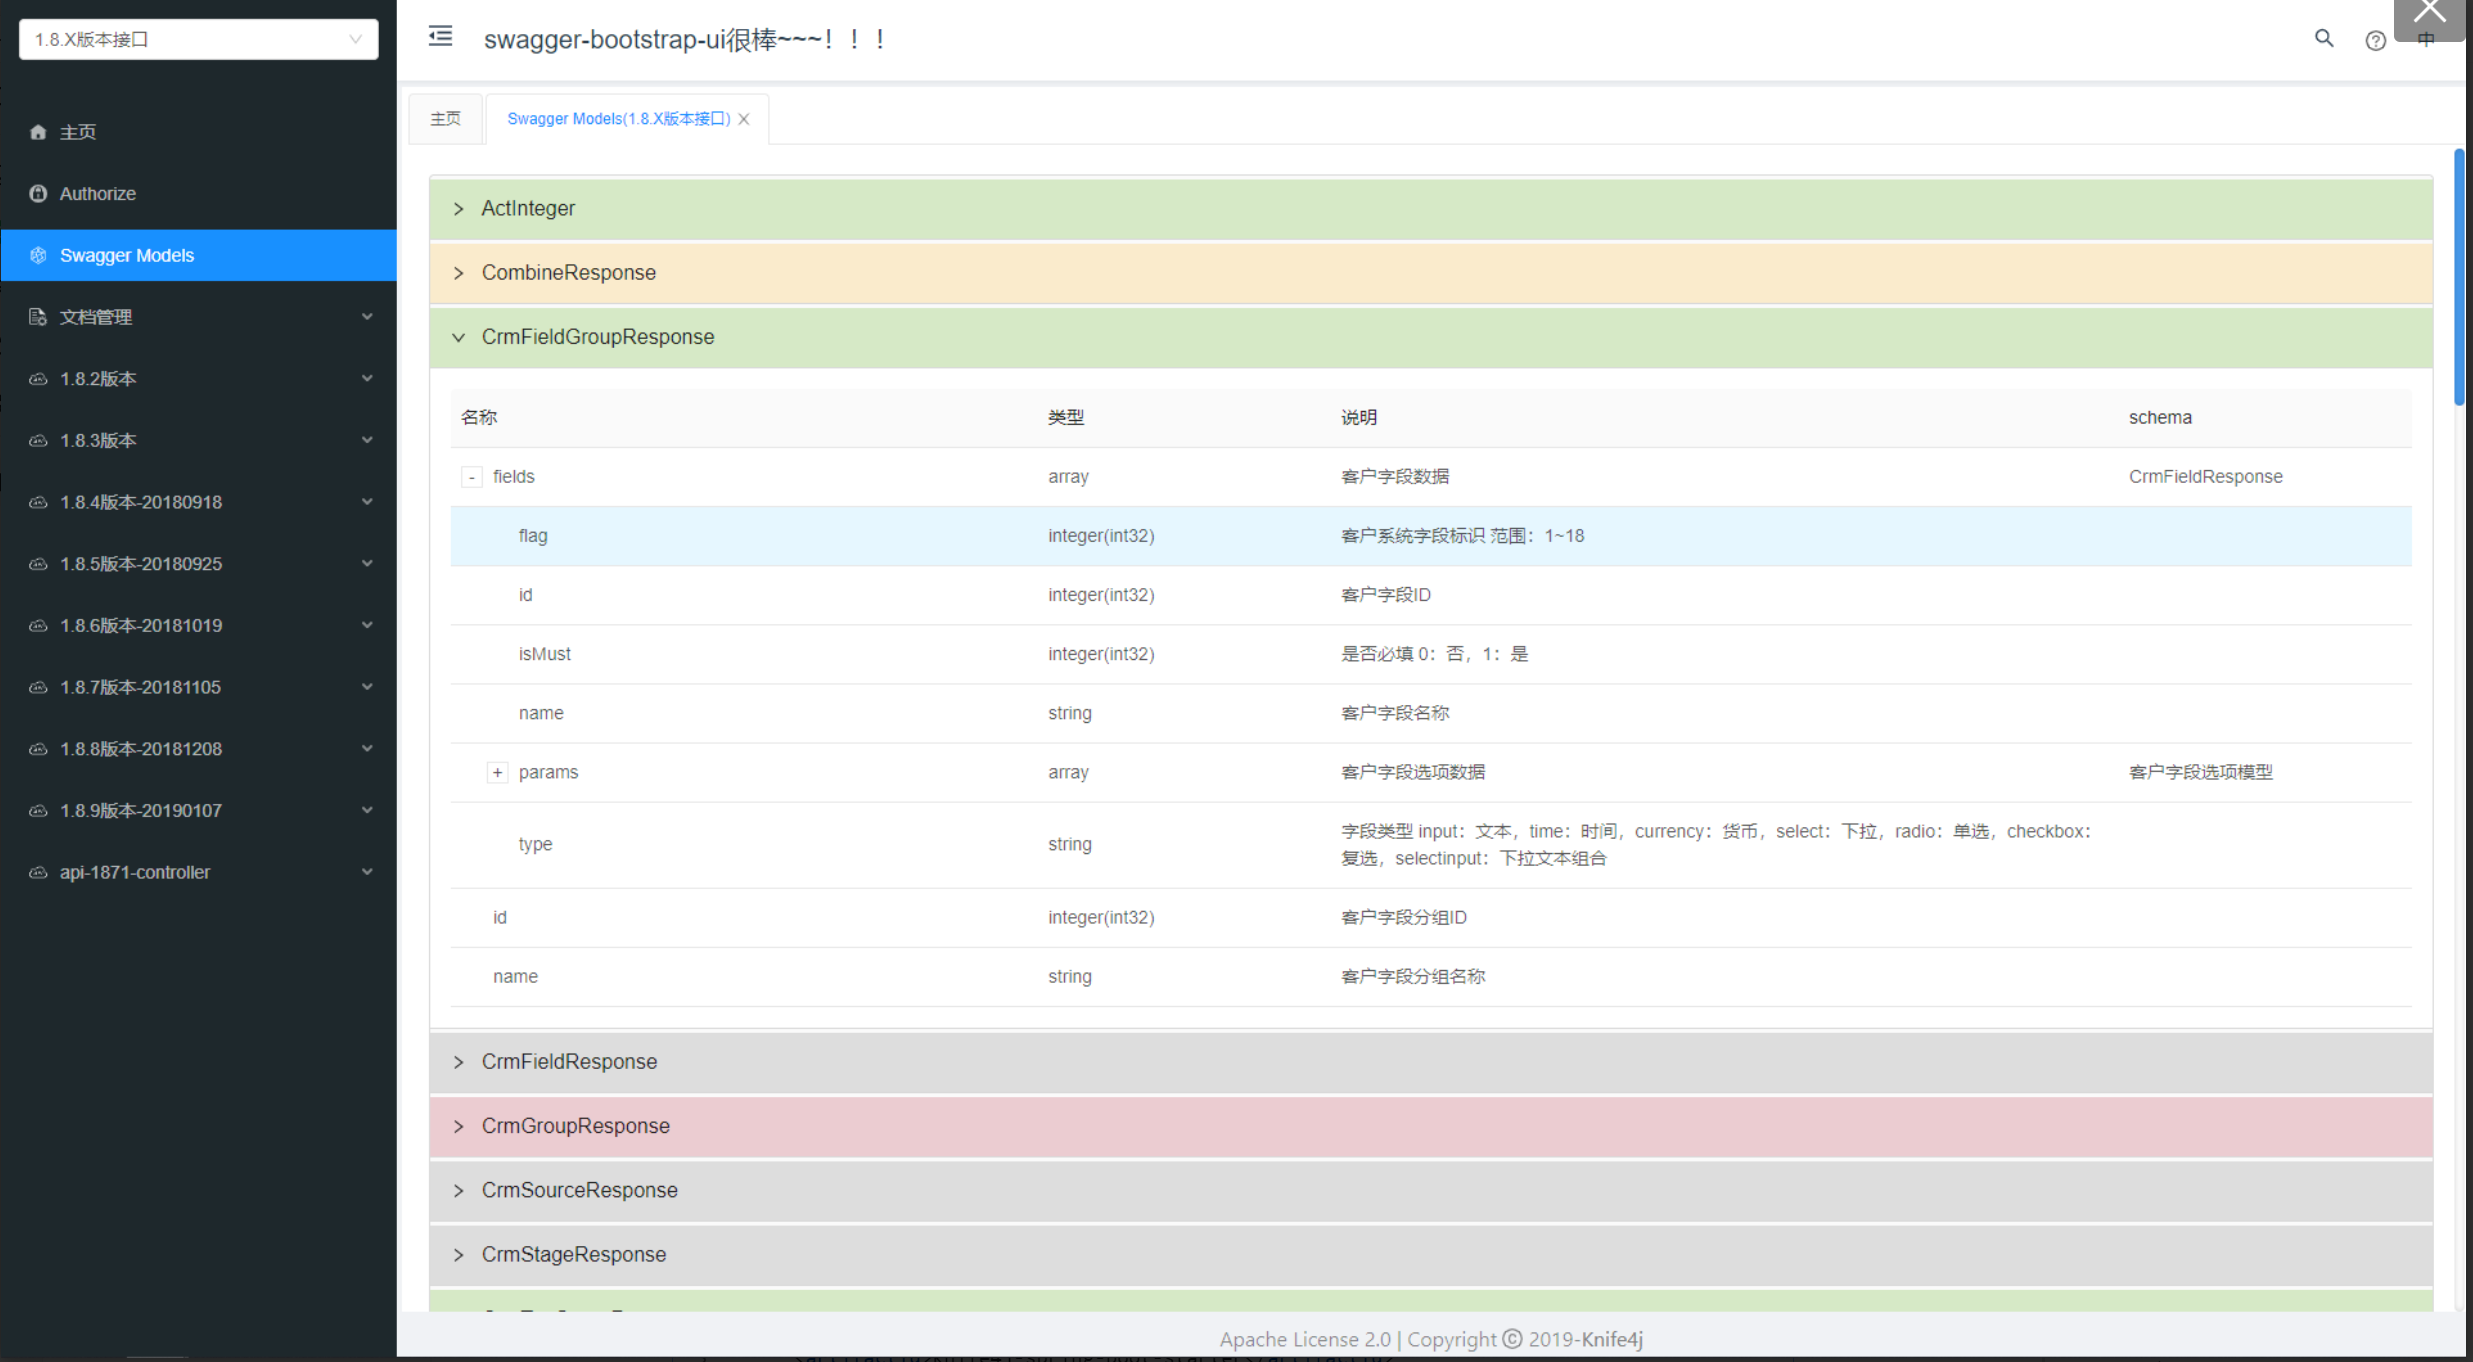Expand the params row plus toggle
Screen dimensions: 2473x1362
pos(497,772)
